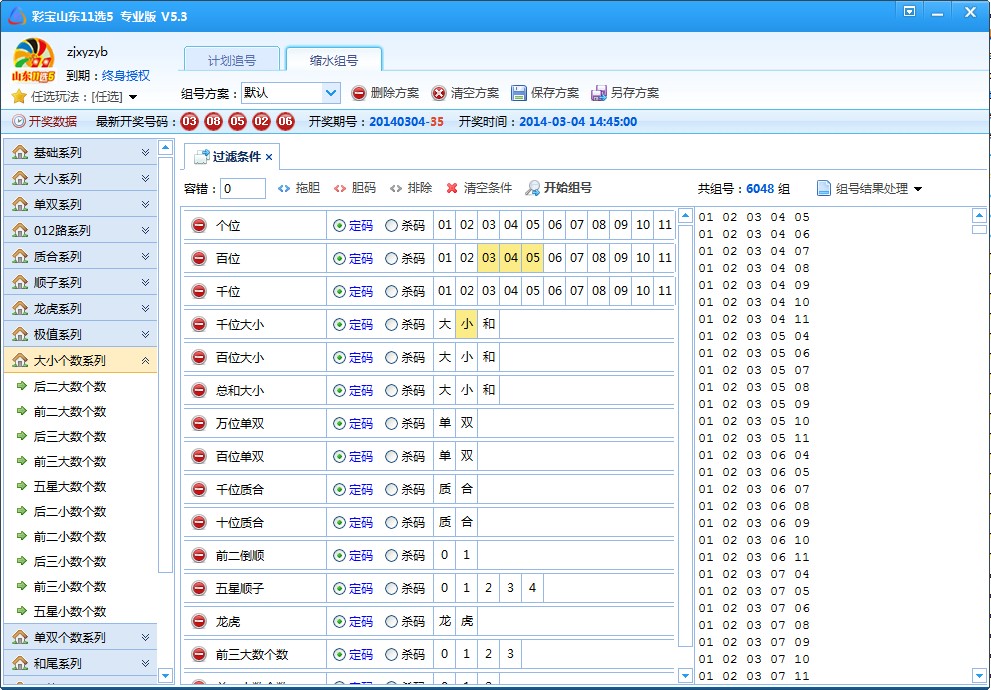Select 定码 radio for 千位大小 row
This screenshot has width=991, height=690.
click(339, 324)
